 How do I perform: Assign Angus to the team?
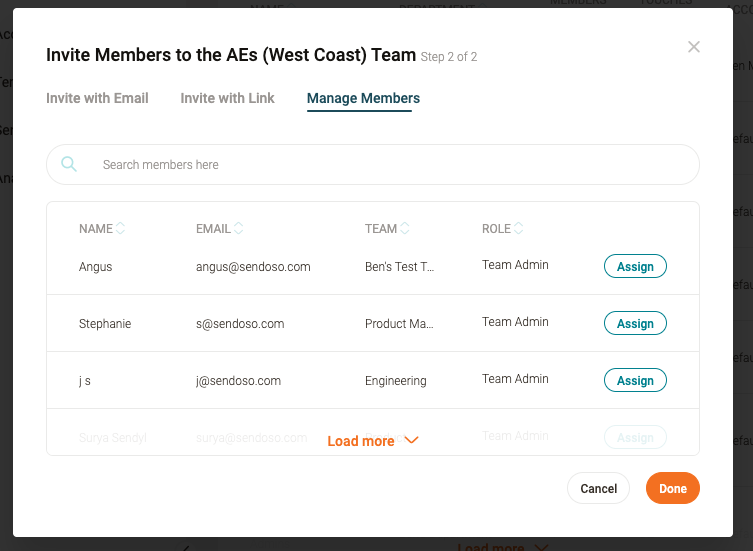point(635,266)
